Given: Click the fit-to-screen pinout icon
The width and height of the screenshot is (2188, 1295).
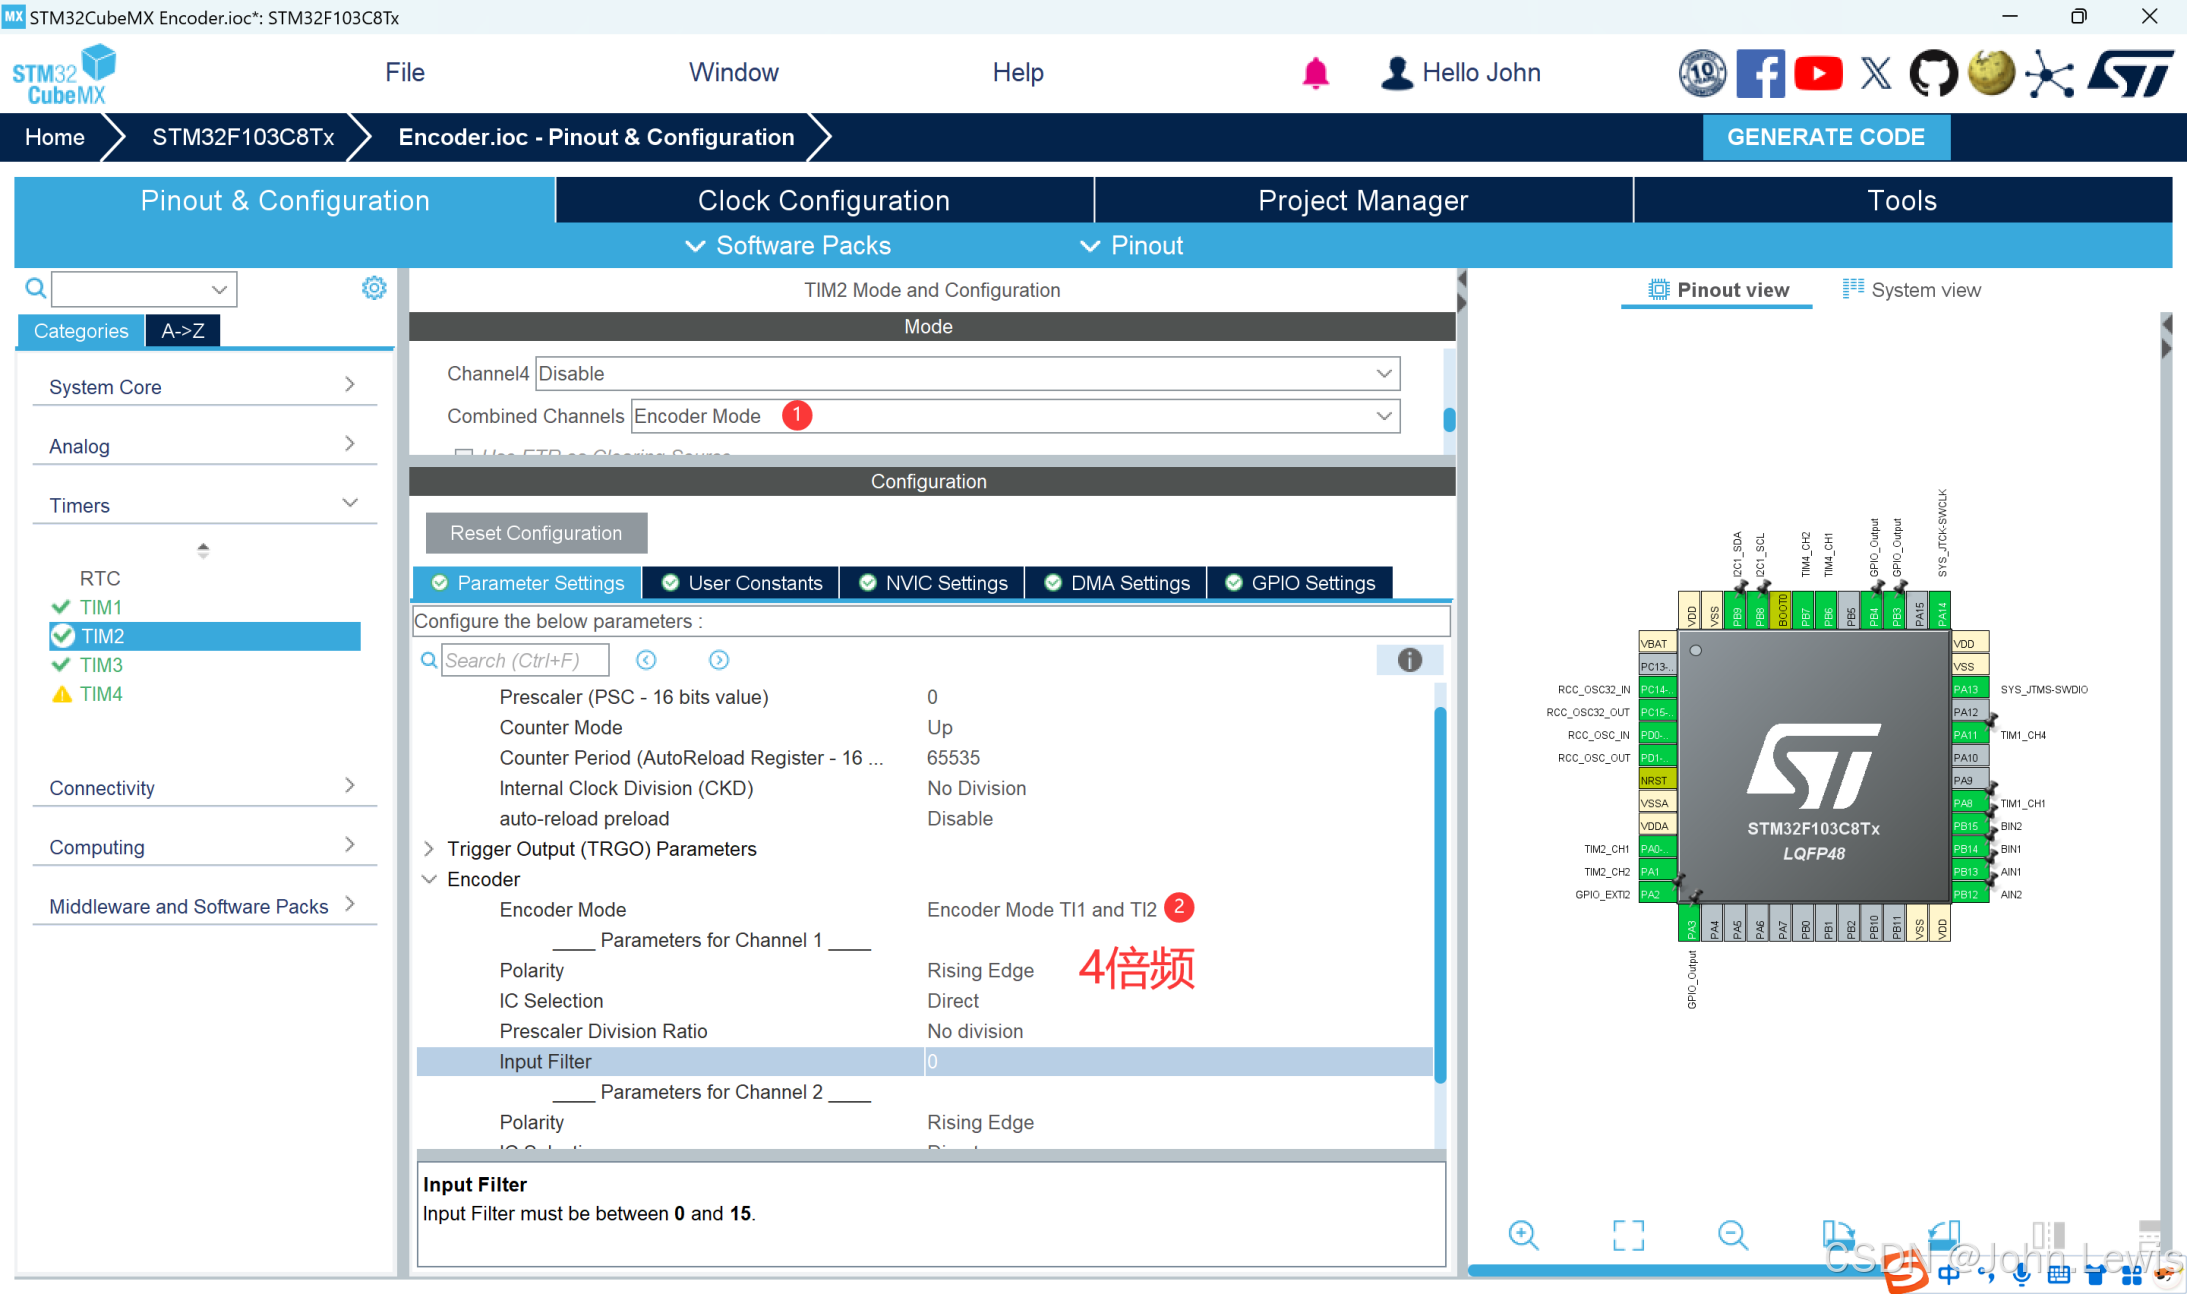Looking at the screenshot, I should (x=1628, y=1235).
